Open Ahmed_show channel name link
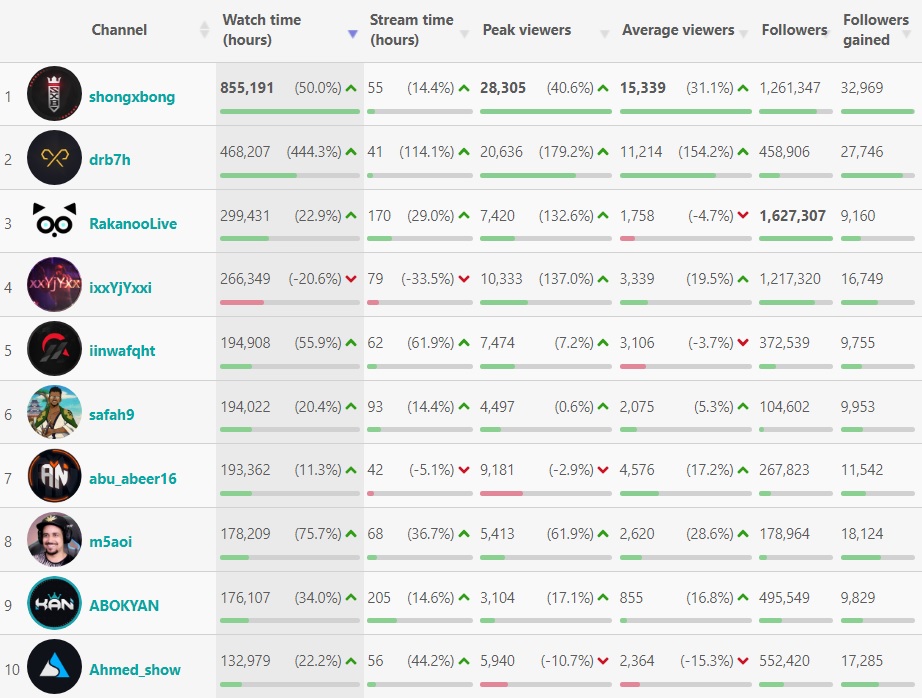The height and width of the screenshot is (698, 922). click(x=135, y=669)
